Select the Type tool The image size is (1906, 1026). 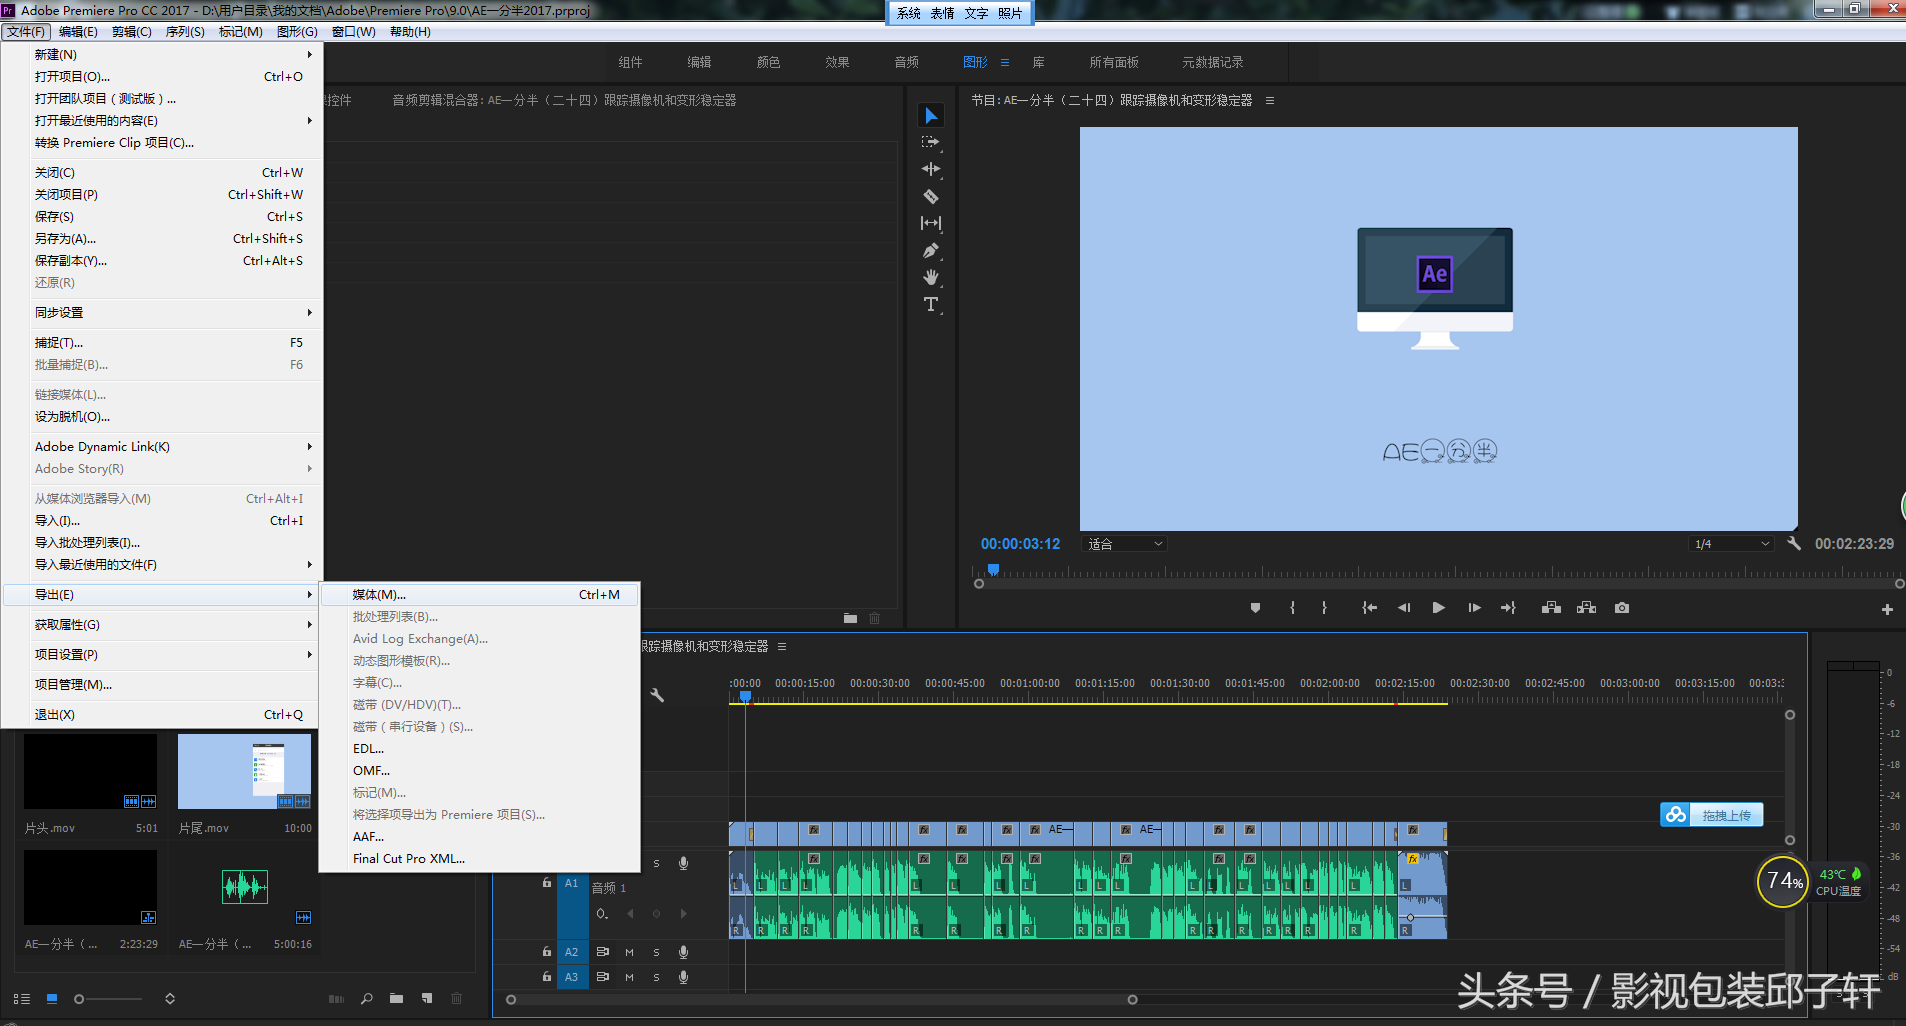[x=931, y=304]
